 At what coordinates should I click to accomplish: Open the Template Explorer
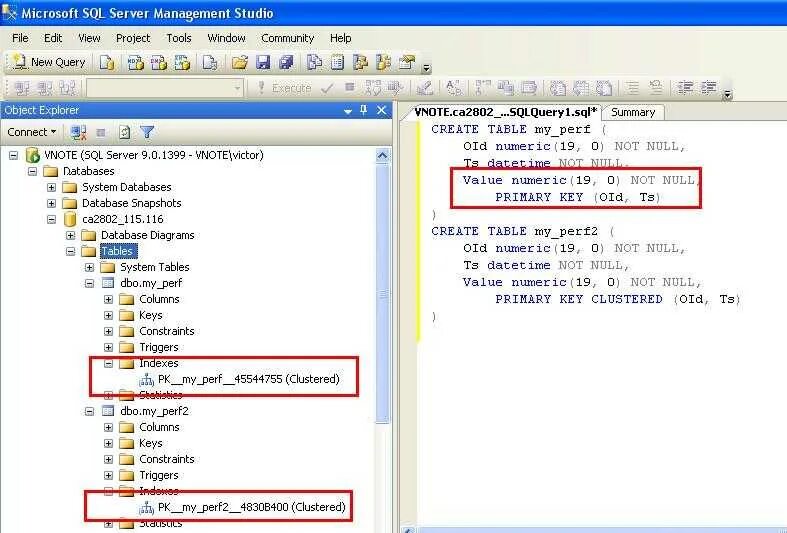[x=384, y=62]
